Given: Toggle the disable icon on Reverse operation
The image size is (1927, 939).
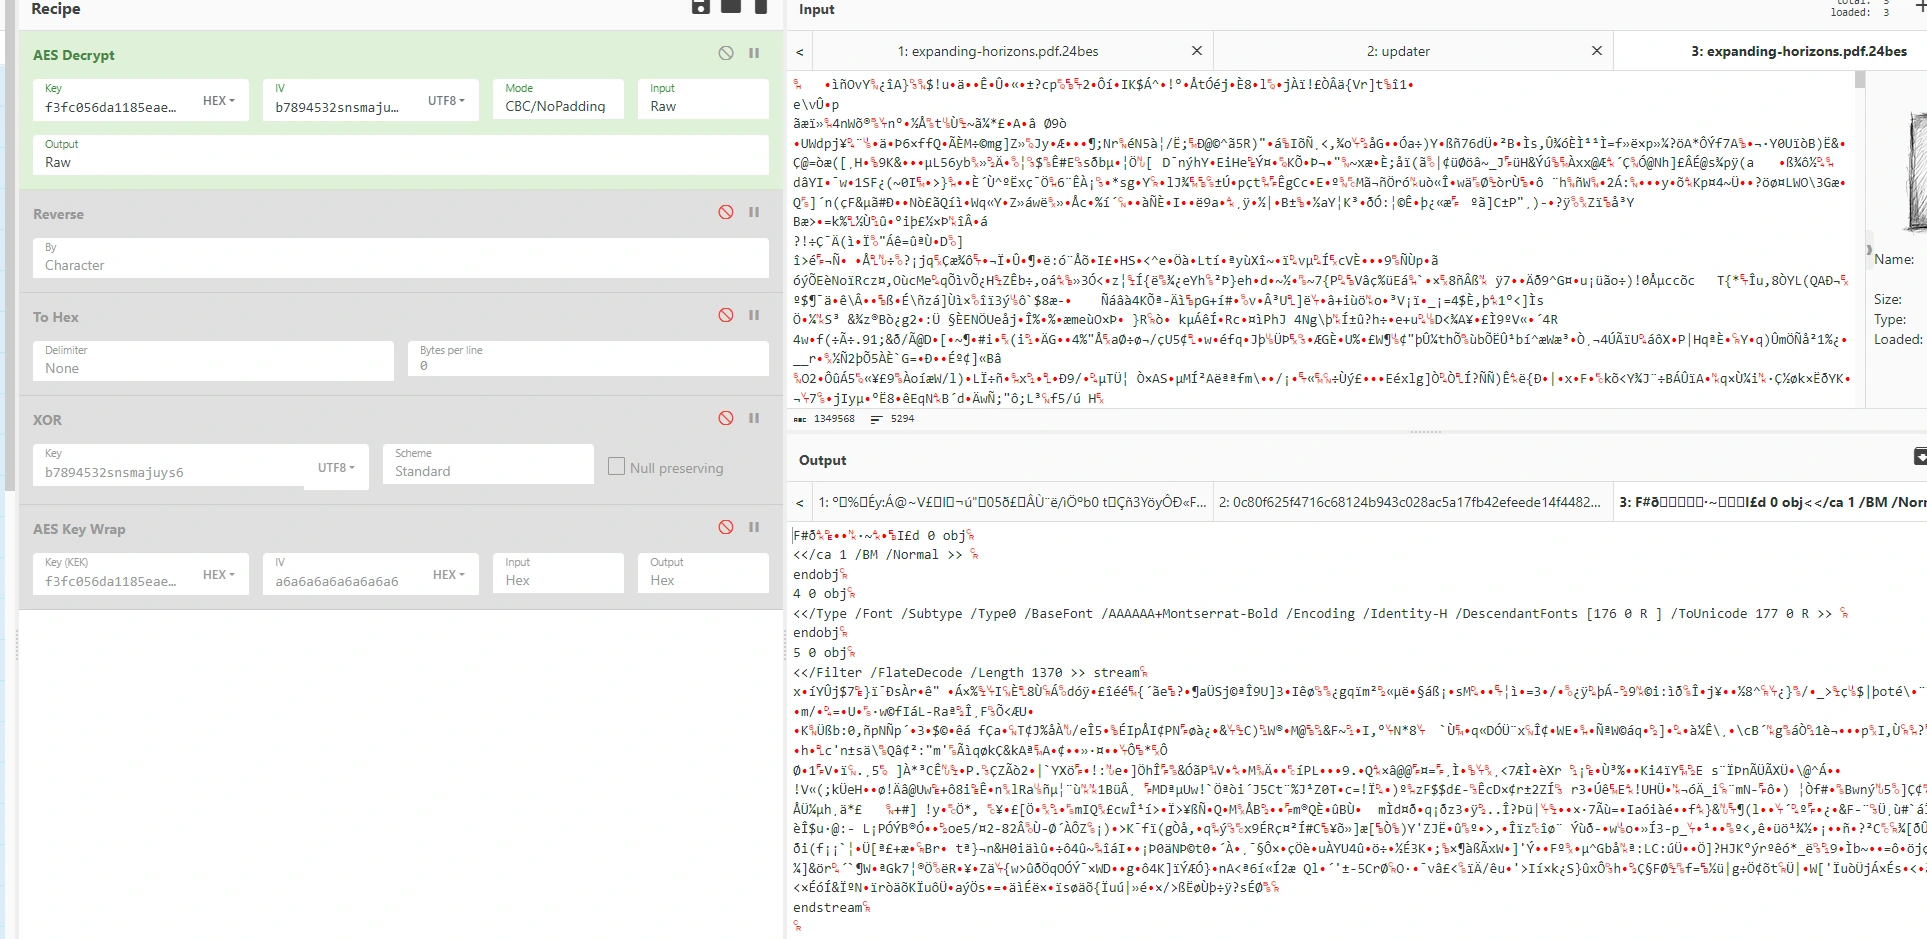Looking at the screenshot, I should click(726, 212).
